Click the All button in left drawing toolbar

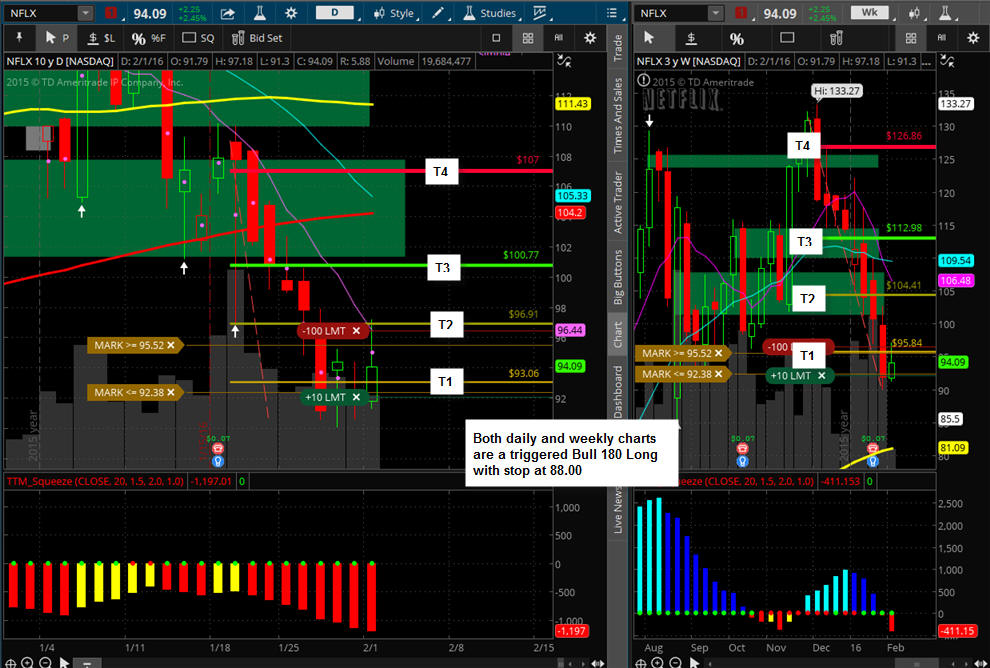559,38
